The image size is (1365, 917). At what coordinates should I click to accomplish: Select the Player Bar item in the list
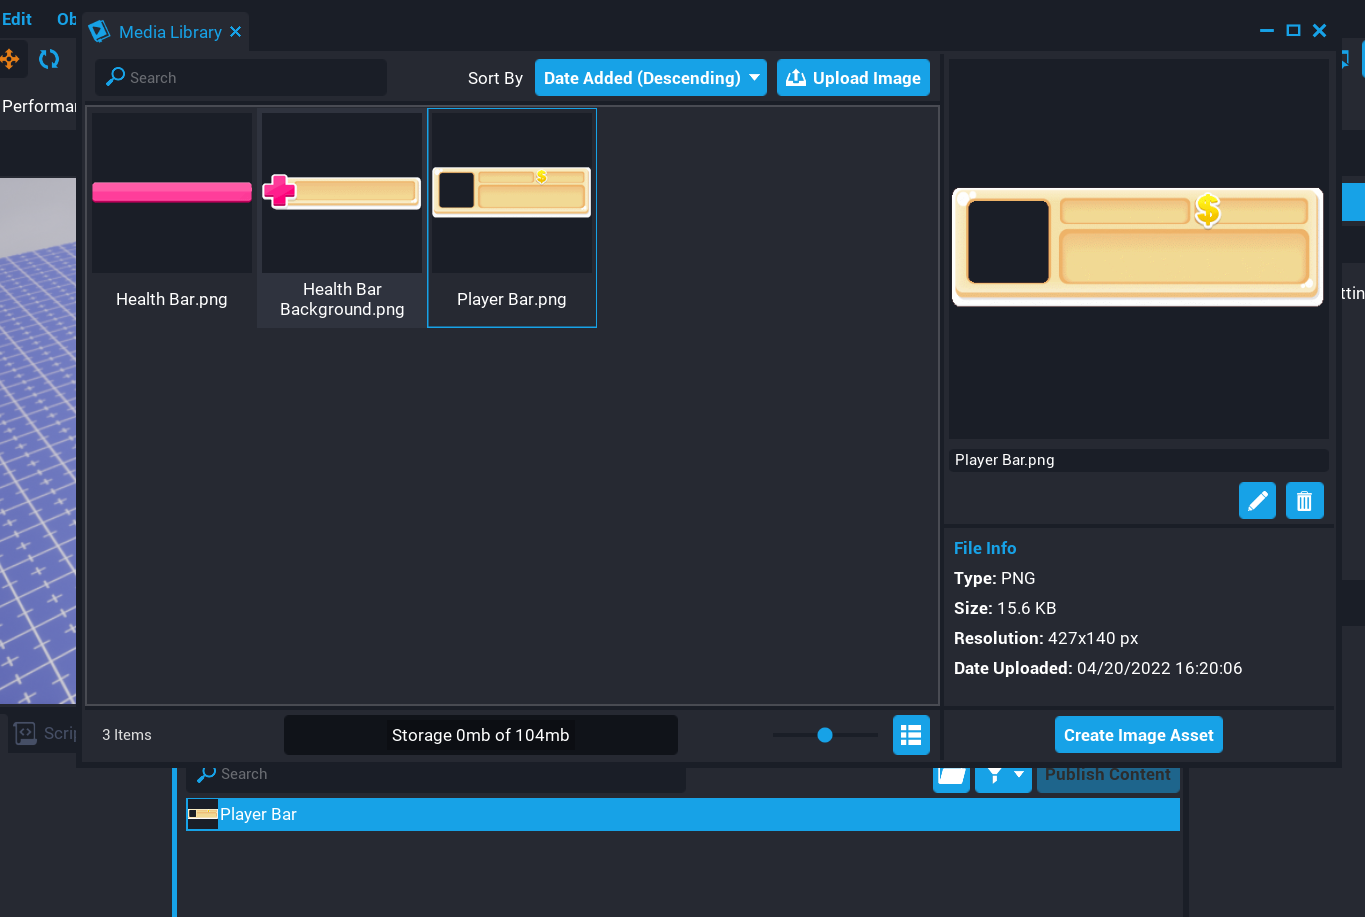tap(258, 814)
